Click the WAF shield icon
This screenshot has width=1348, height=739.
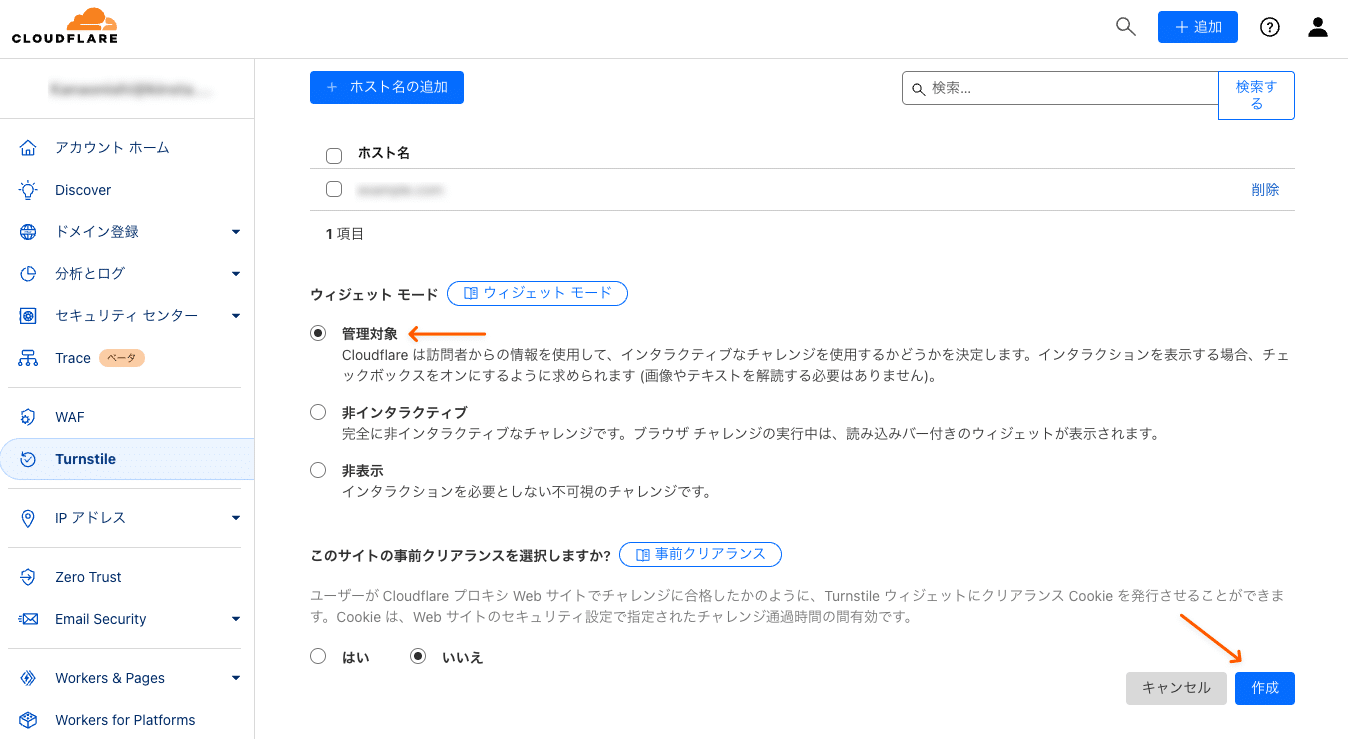point(28,417)
